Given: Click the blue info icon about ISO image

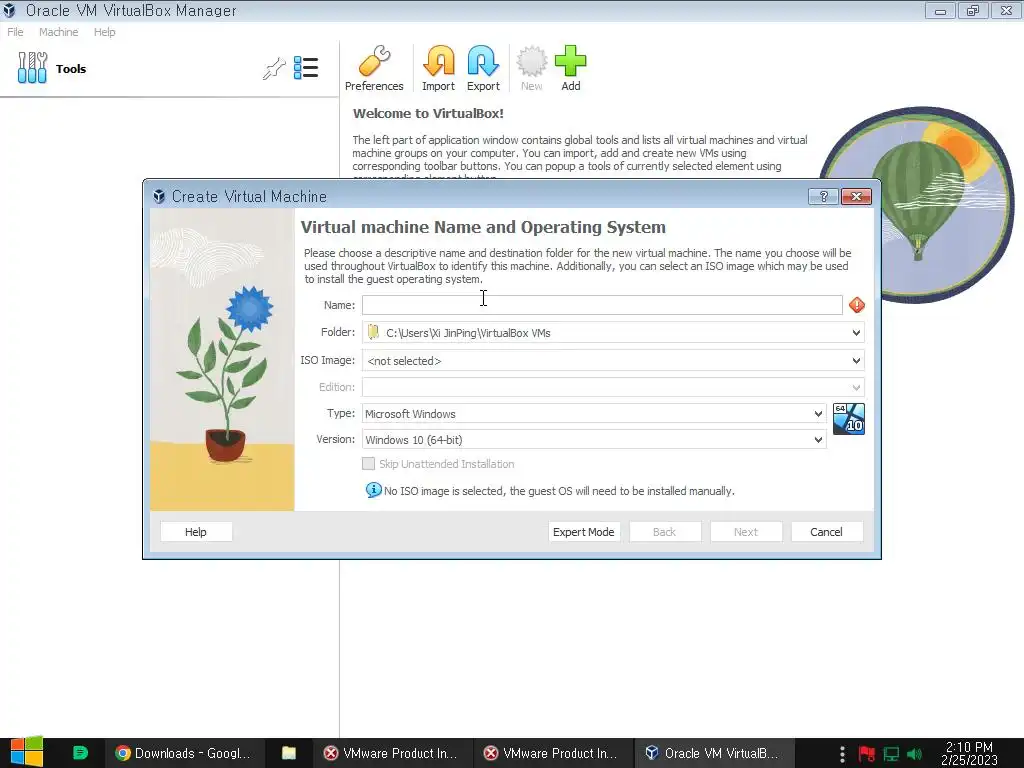Looking at the screenshot, I should (374, 490).
